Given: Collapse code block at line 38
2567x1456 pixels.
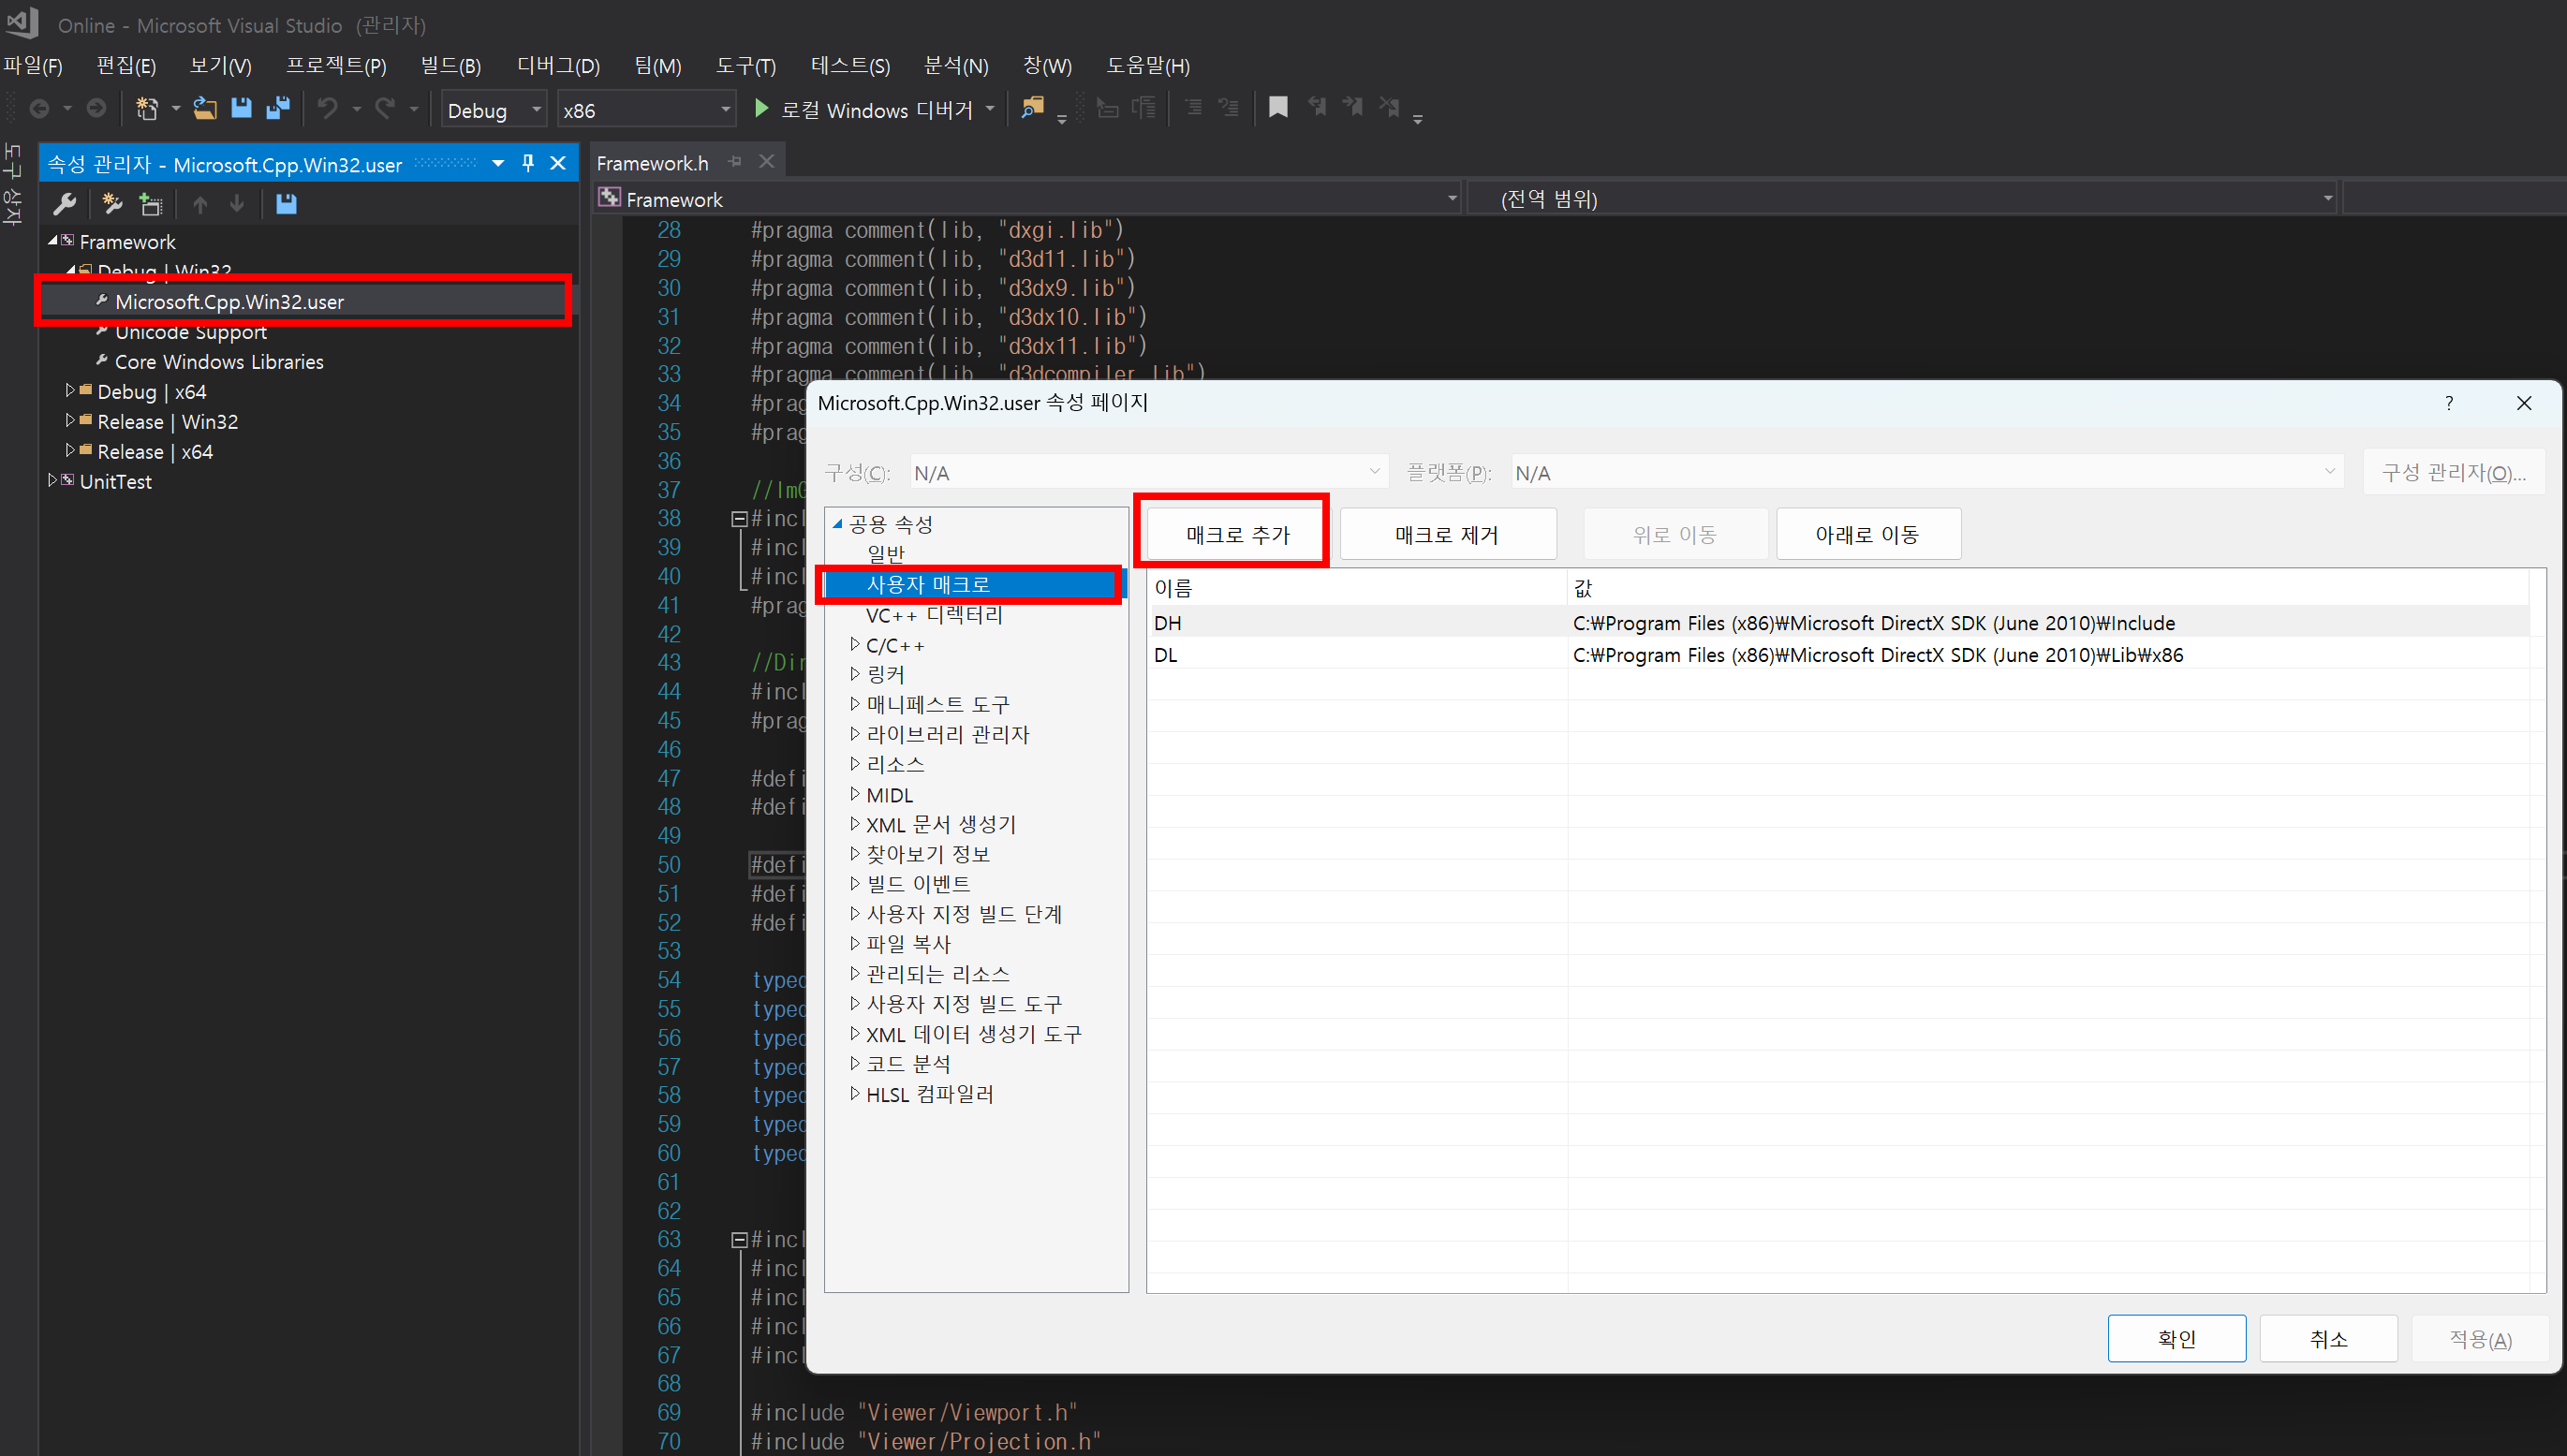Looking at the screenshot, I should point(739,519).
